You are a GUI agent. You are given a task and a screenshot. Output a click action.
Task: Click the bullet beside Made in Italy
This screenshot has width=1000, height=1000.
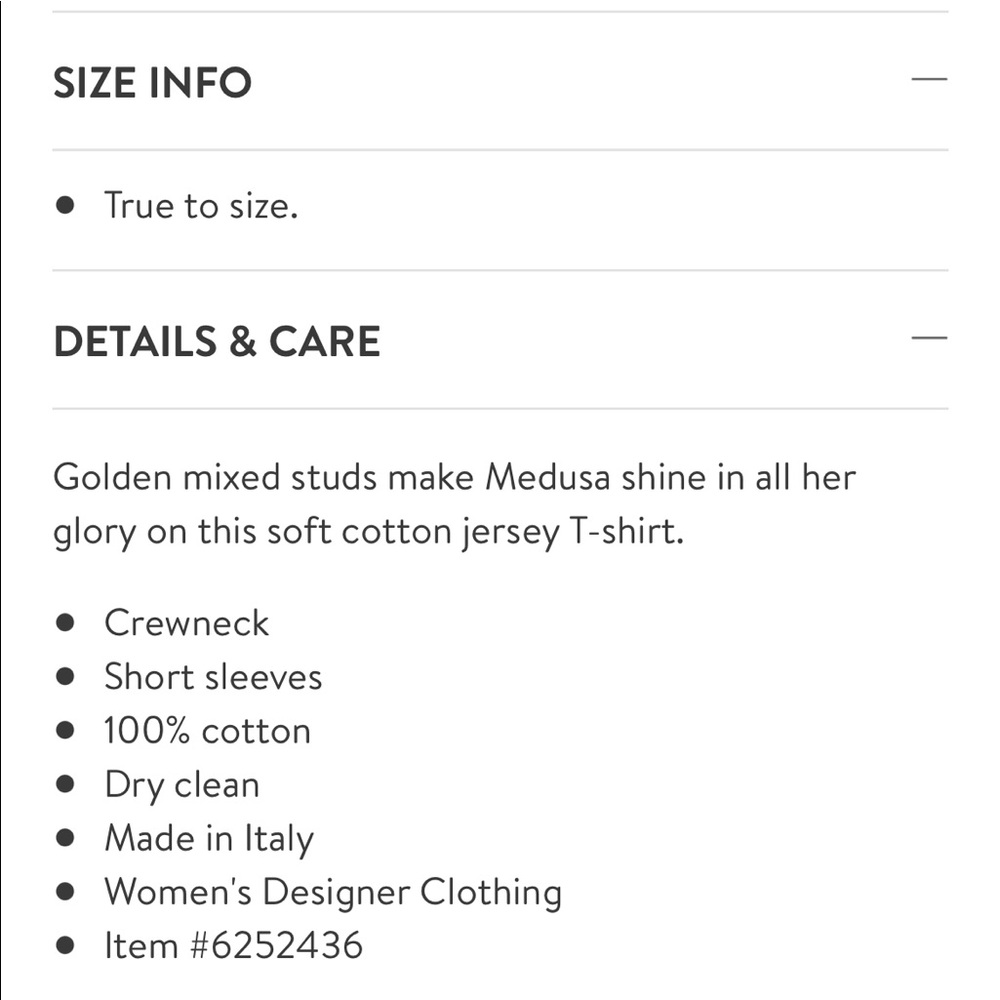coord(65,837)
